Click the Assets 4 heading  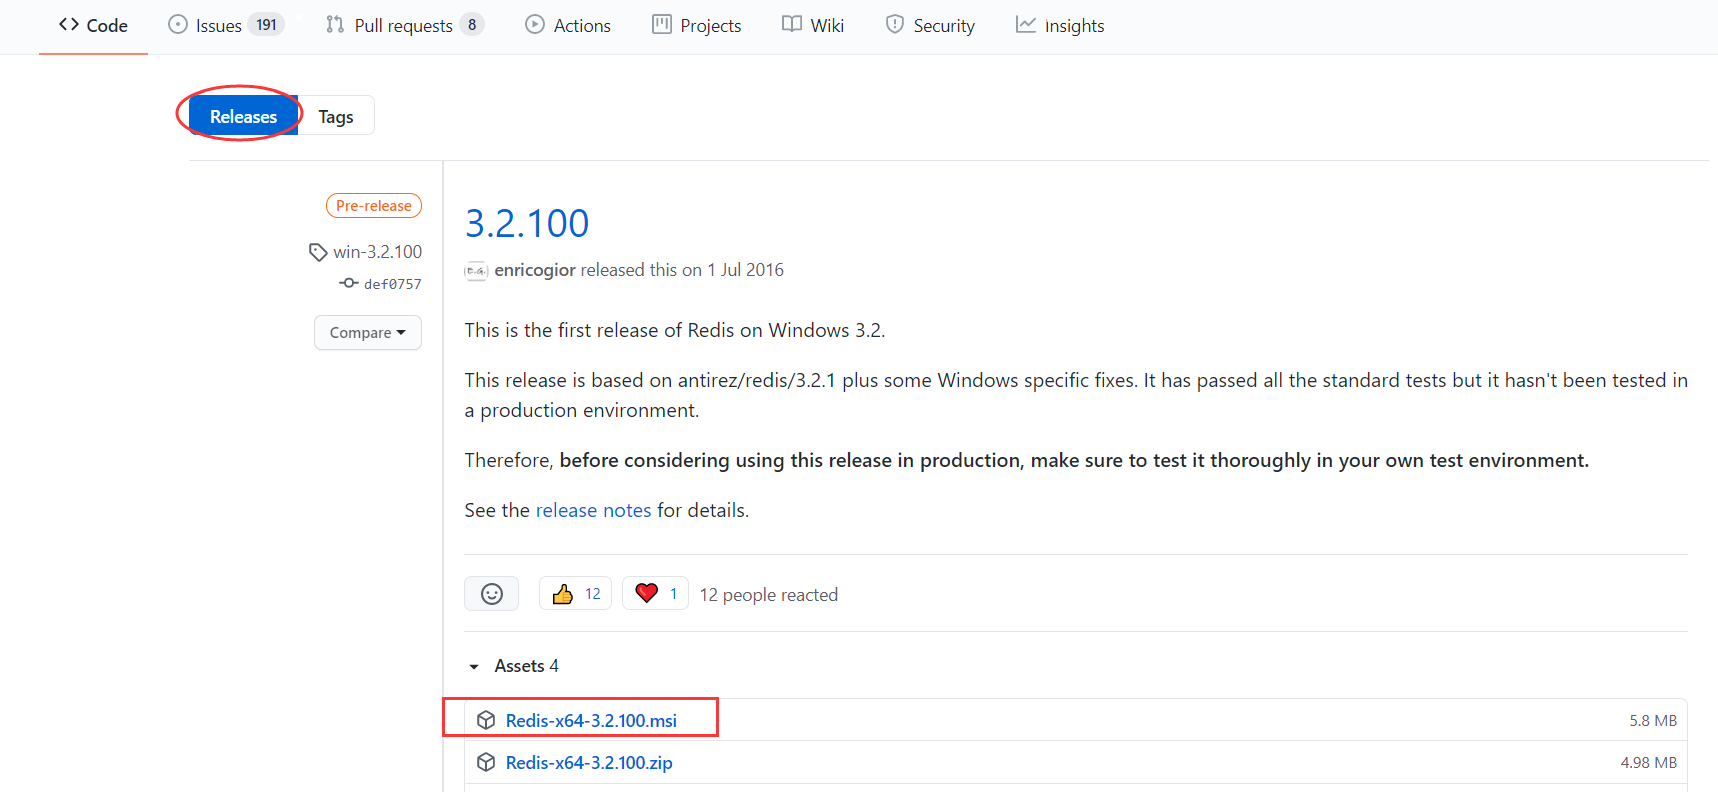click(x=527, y=666)
